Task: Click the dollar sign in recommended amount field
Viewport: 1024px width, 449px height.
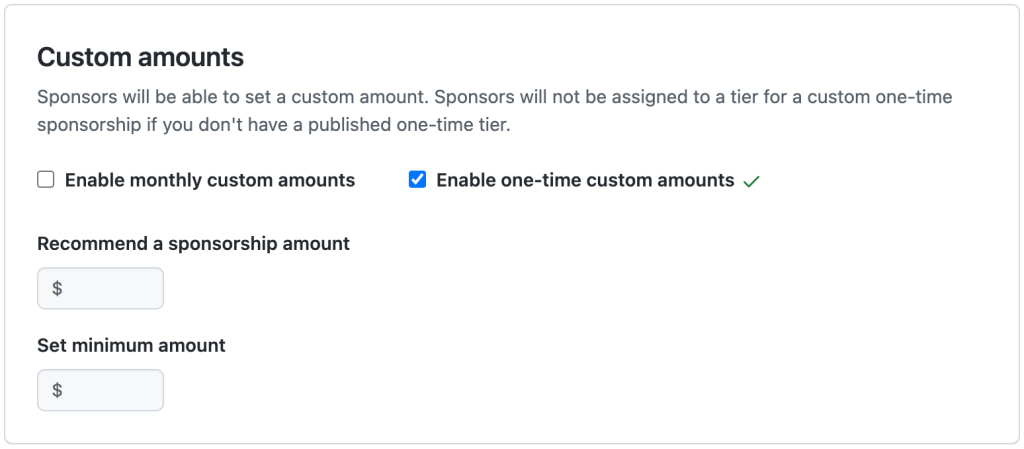Action: pos(57,289)
